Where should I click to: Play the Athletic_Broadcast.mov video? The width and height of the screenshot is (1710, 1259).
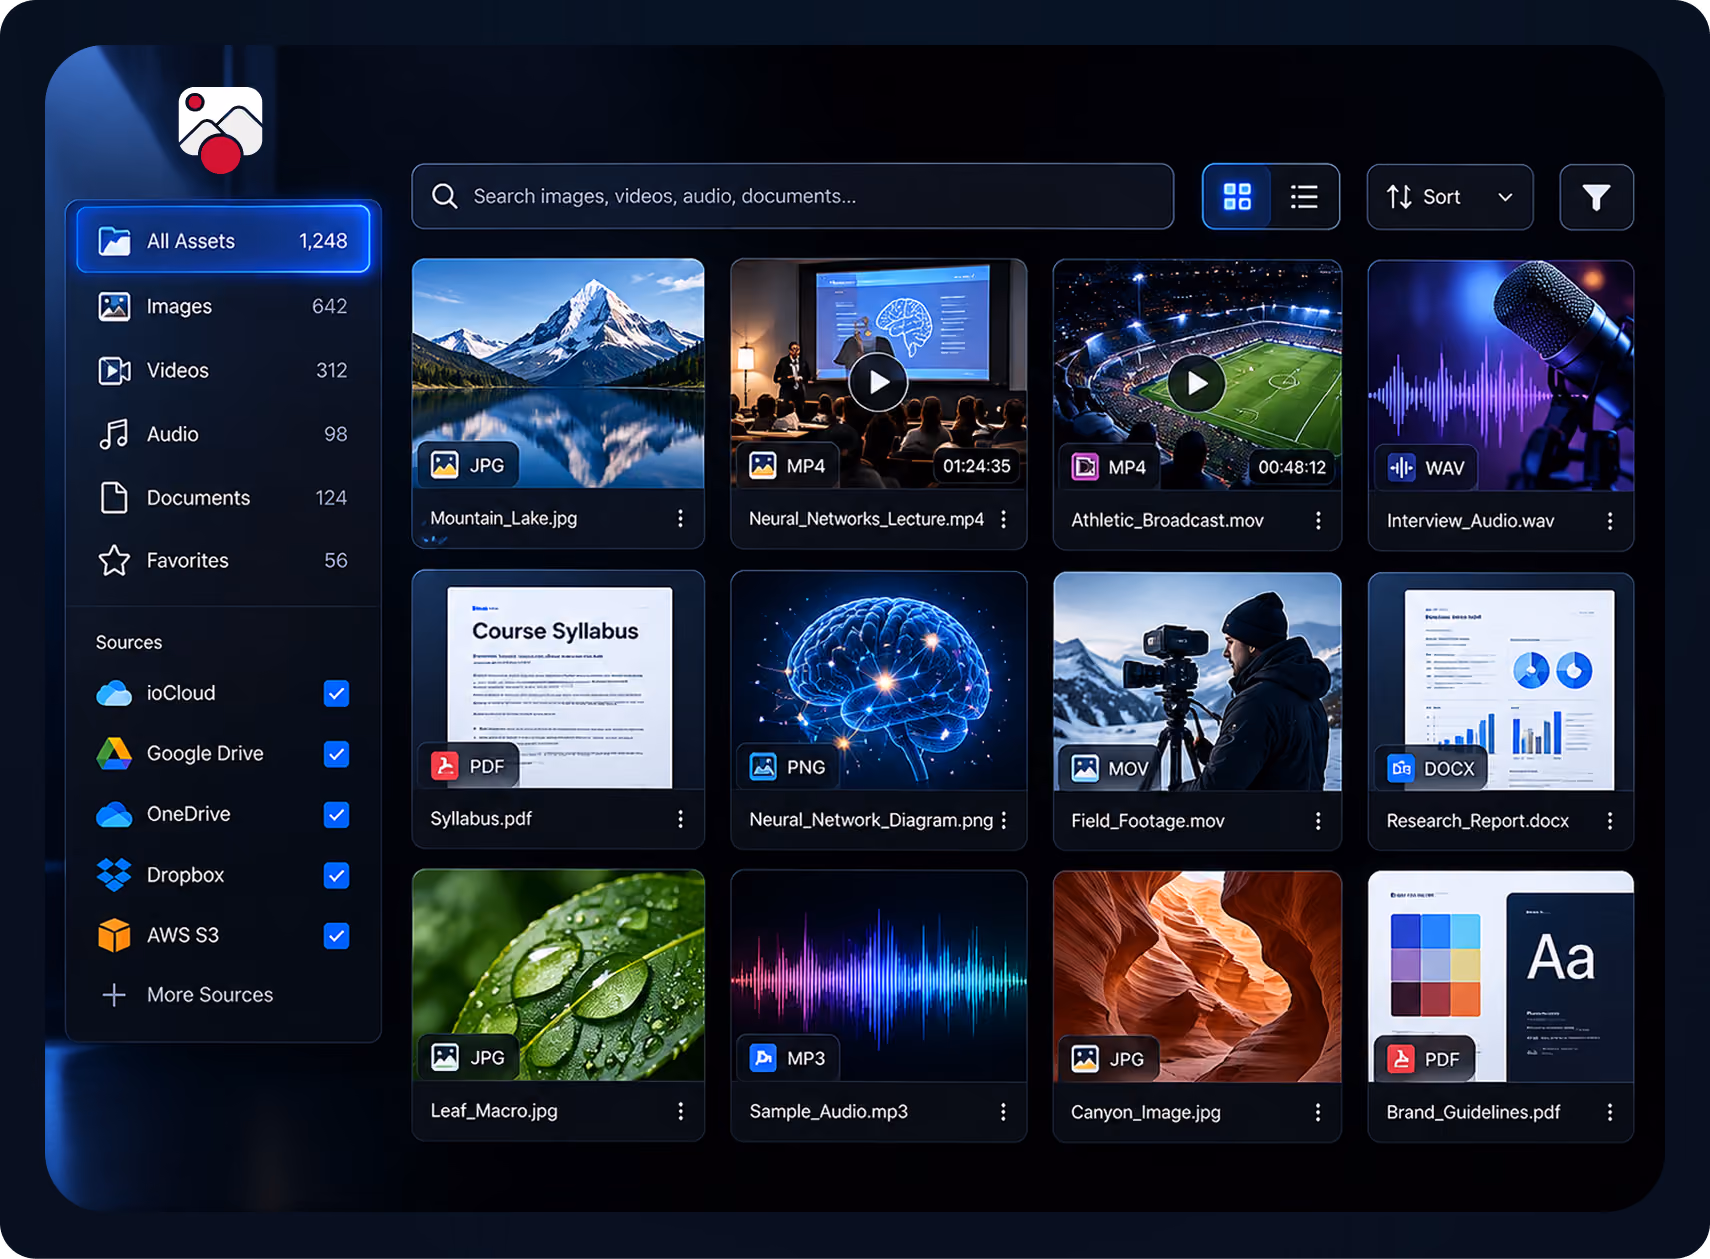click(x=1196, y=383)
